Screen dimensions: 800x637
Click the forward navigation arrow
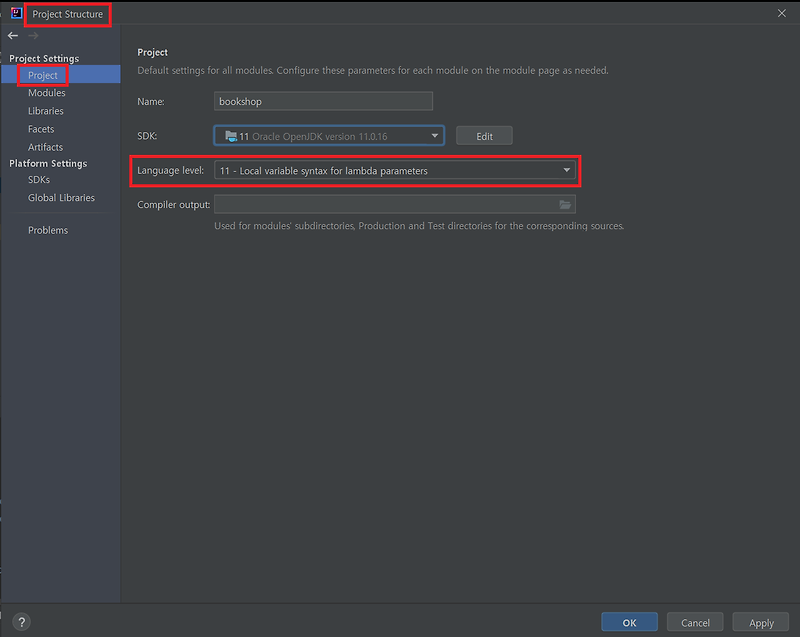[x=33, y=35]
